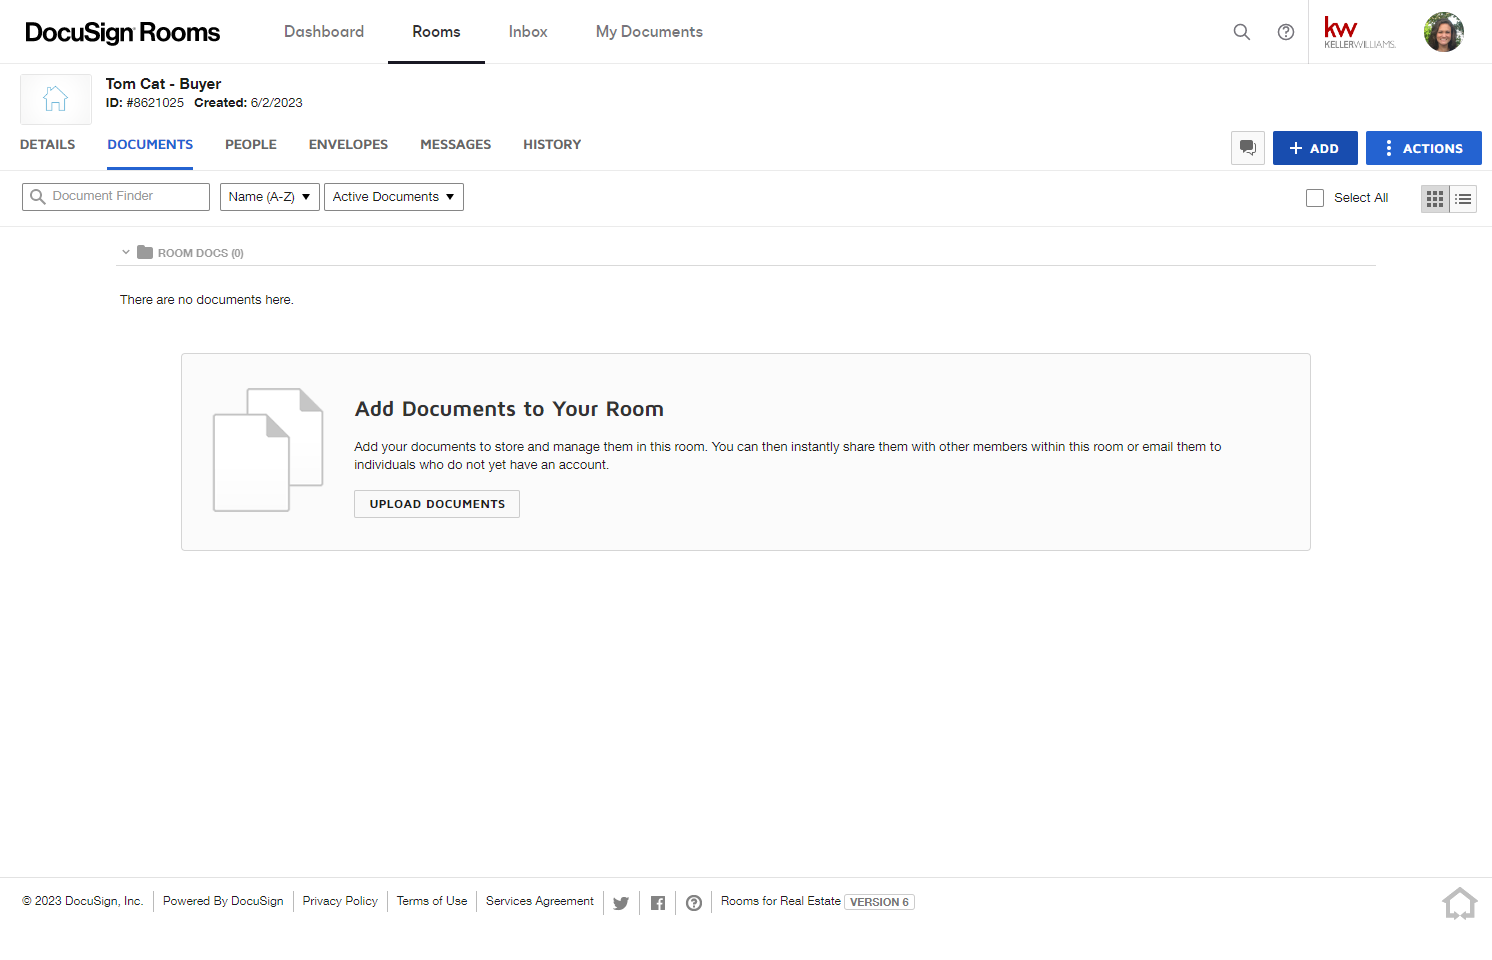Viewport: 1492px width, 960px height.
Task: Collapse the Room Docs section chevron
Action: 126,252
